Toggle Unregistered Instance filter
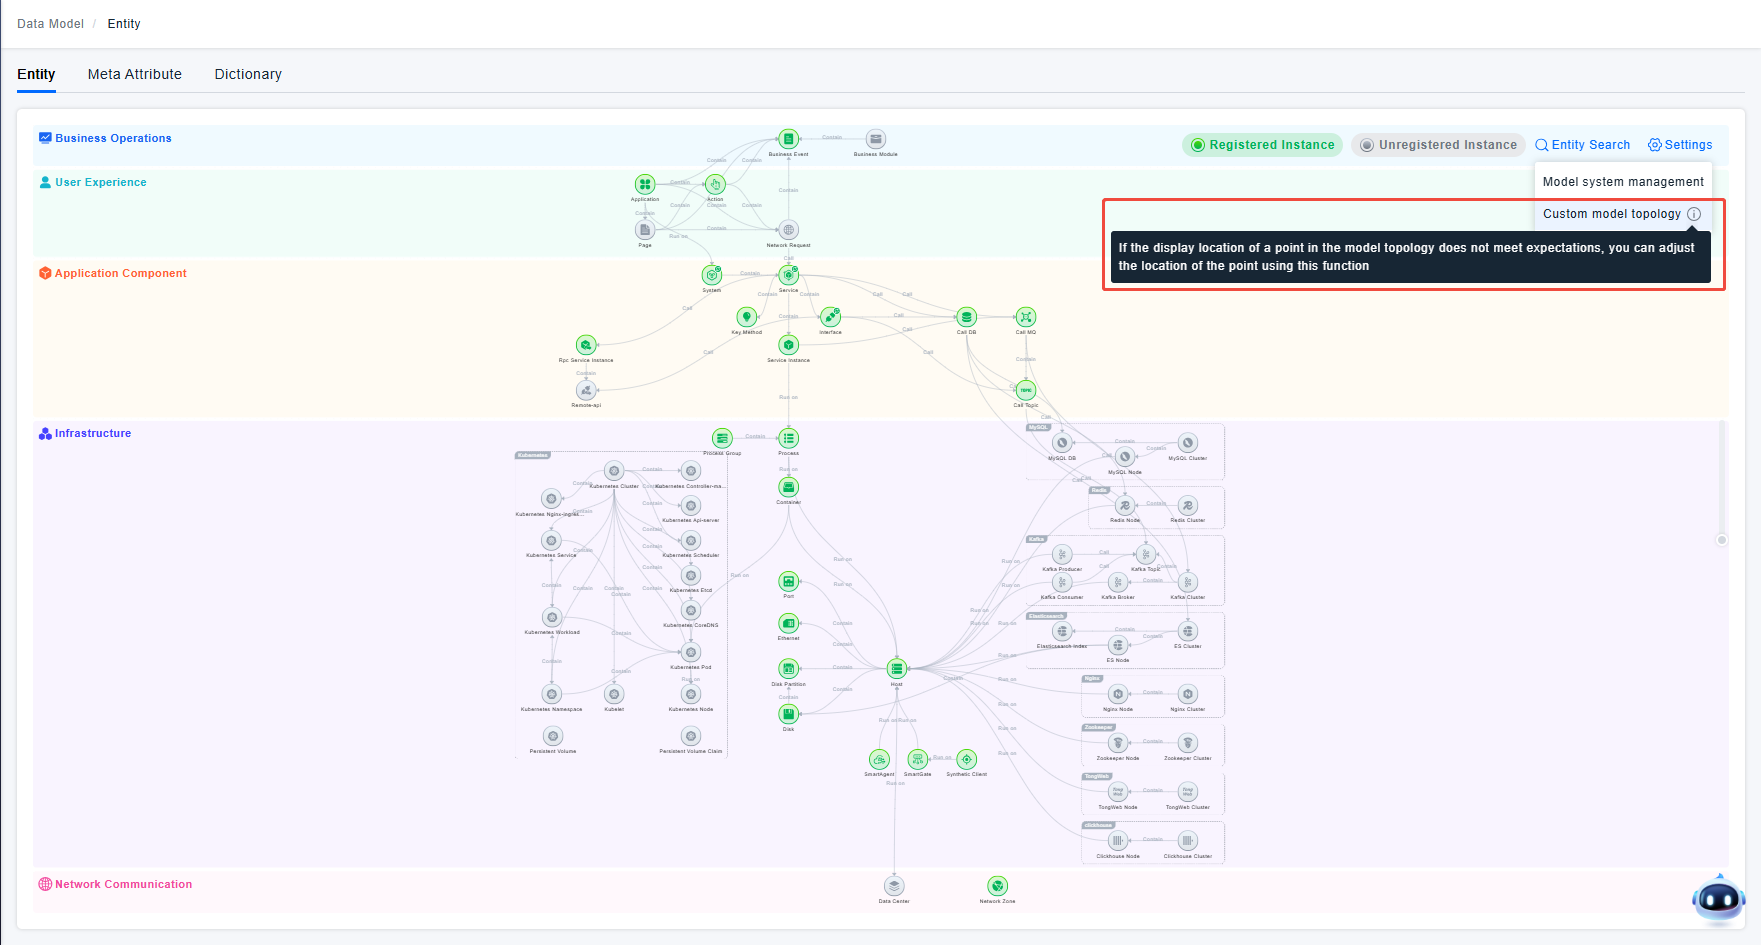The width and height of the screenshot is (1761, 945). tap(1438, 145)
